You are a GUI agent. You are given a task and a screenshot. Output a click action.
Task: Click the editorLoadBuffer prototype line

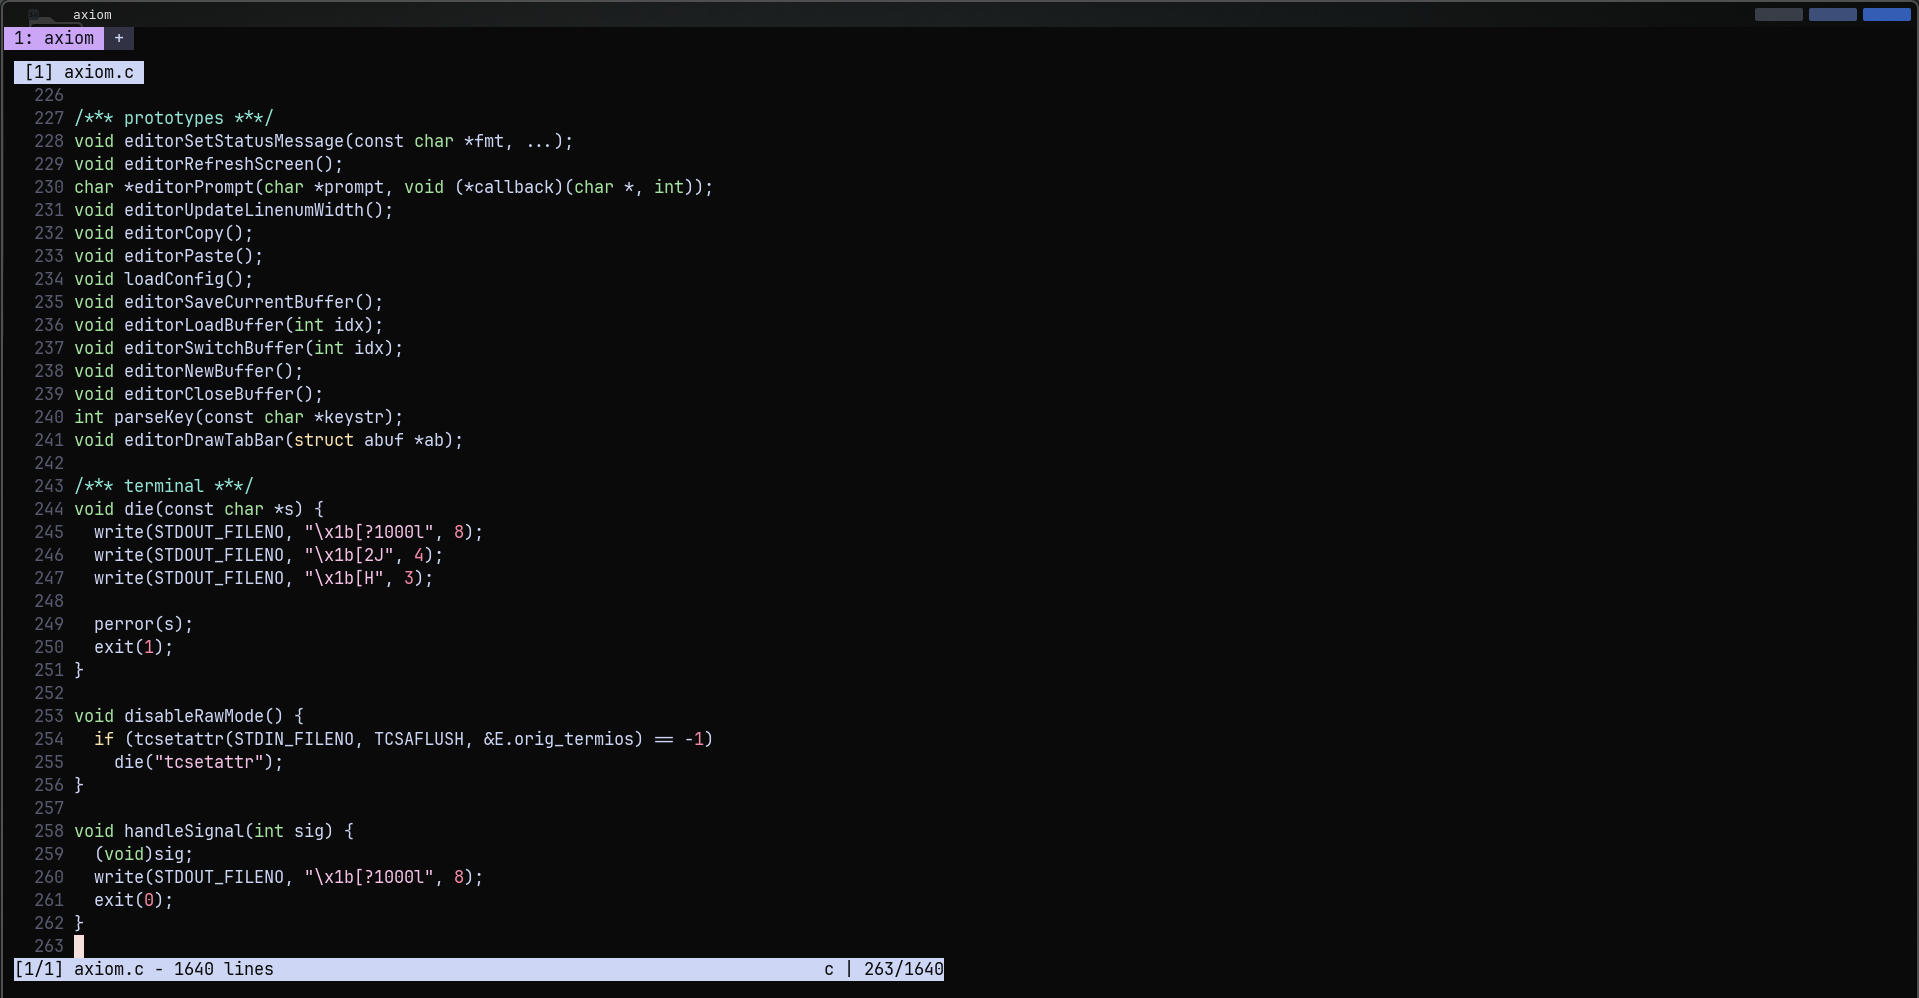[228, 325]
